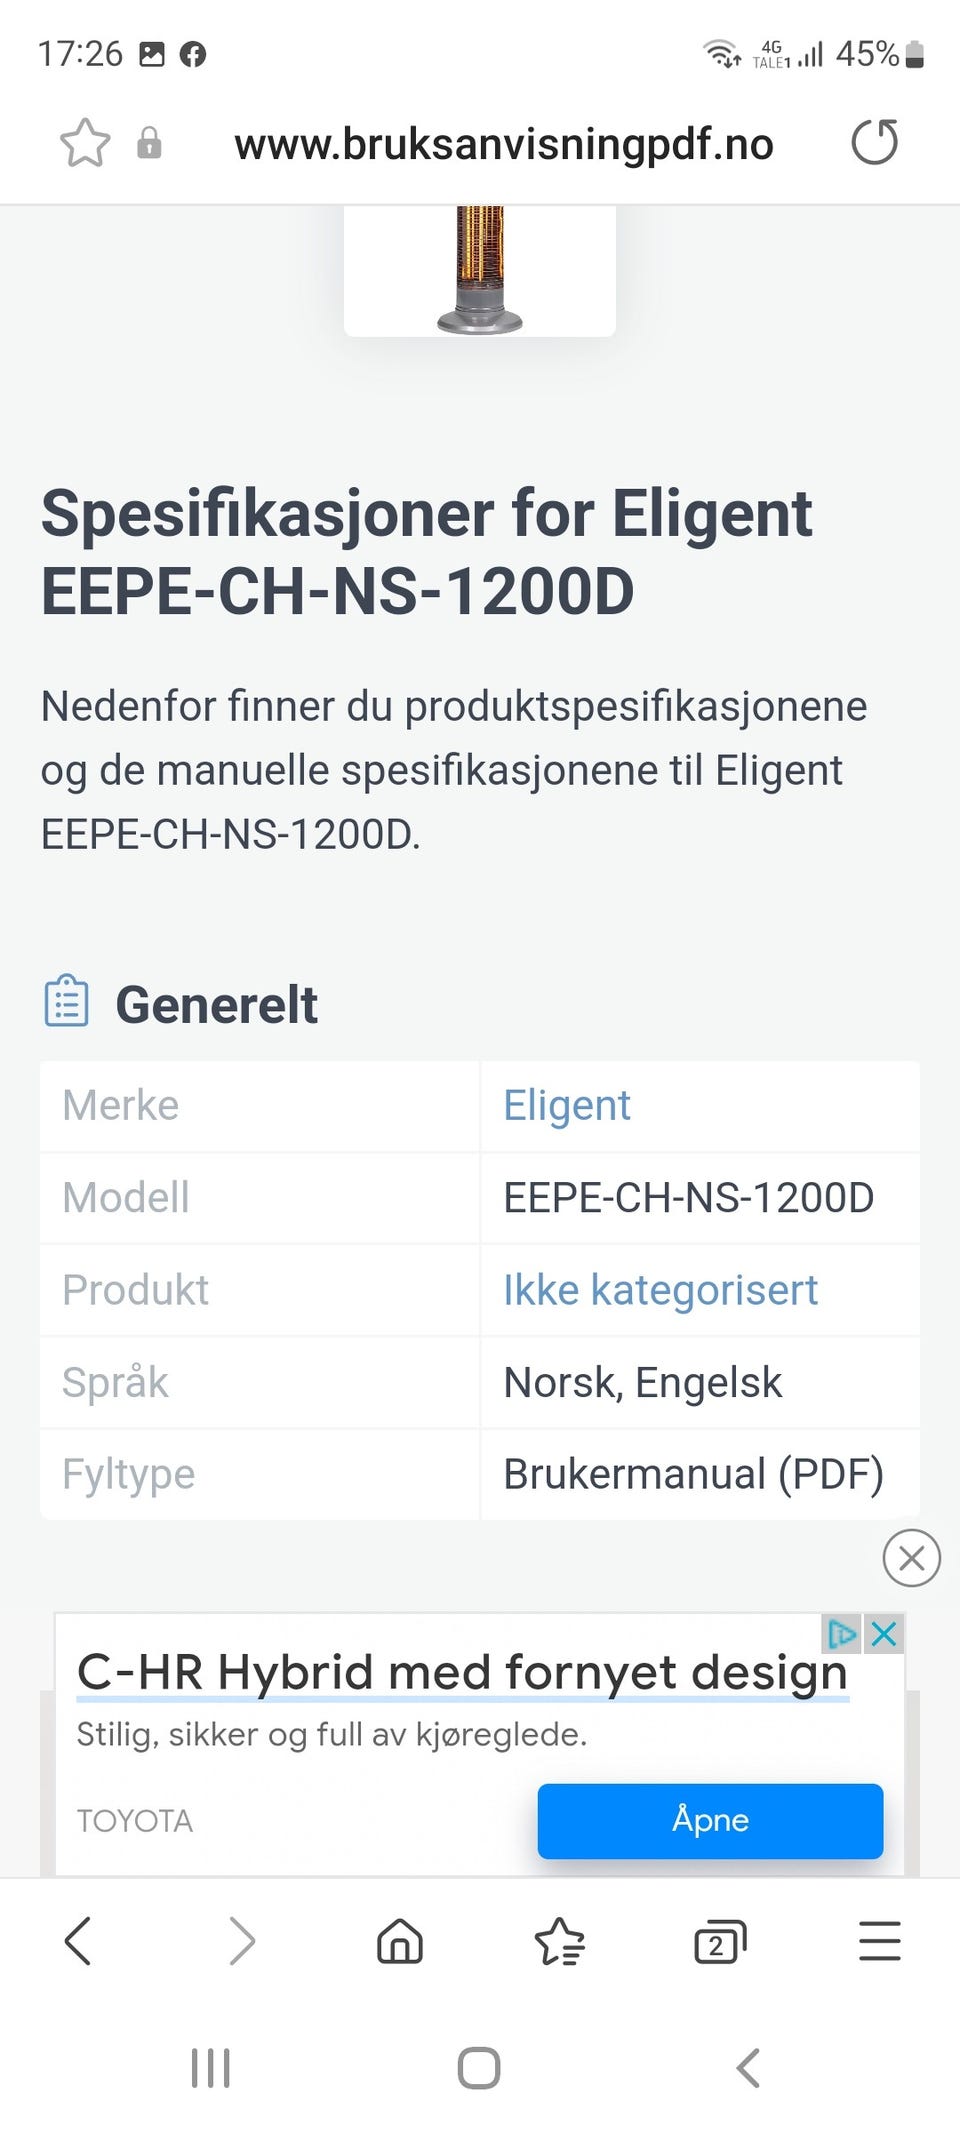Screen dimensions: 960x2133
Task: Go forward using browser forward arrow
Action: tap(242, 1941)
